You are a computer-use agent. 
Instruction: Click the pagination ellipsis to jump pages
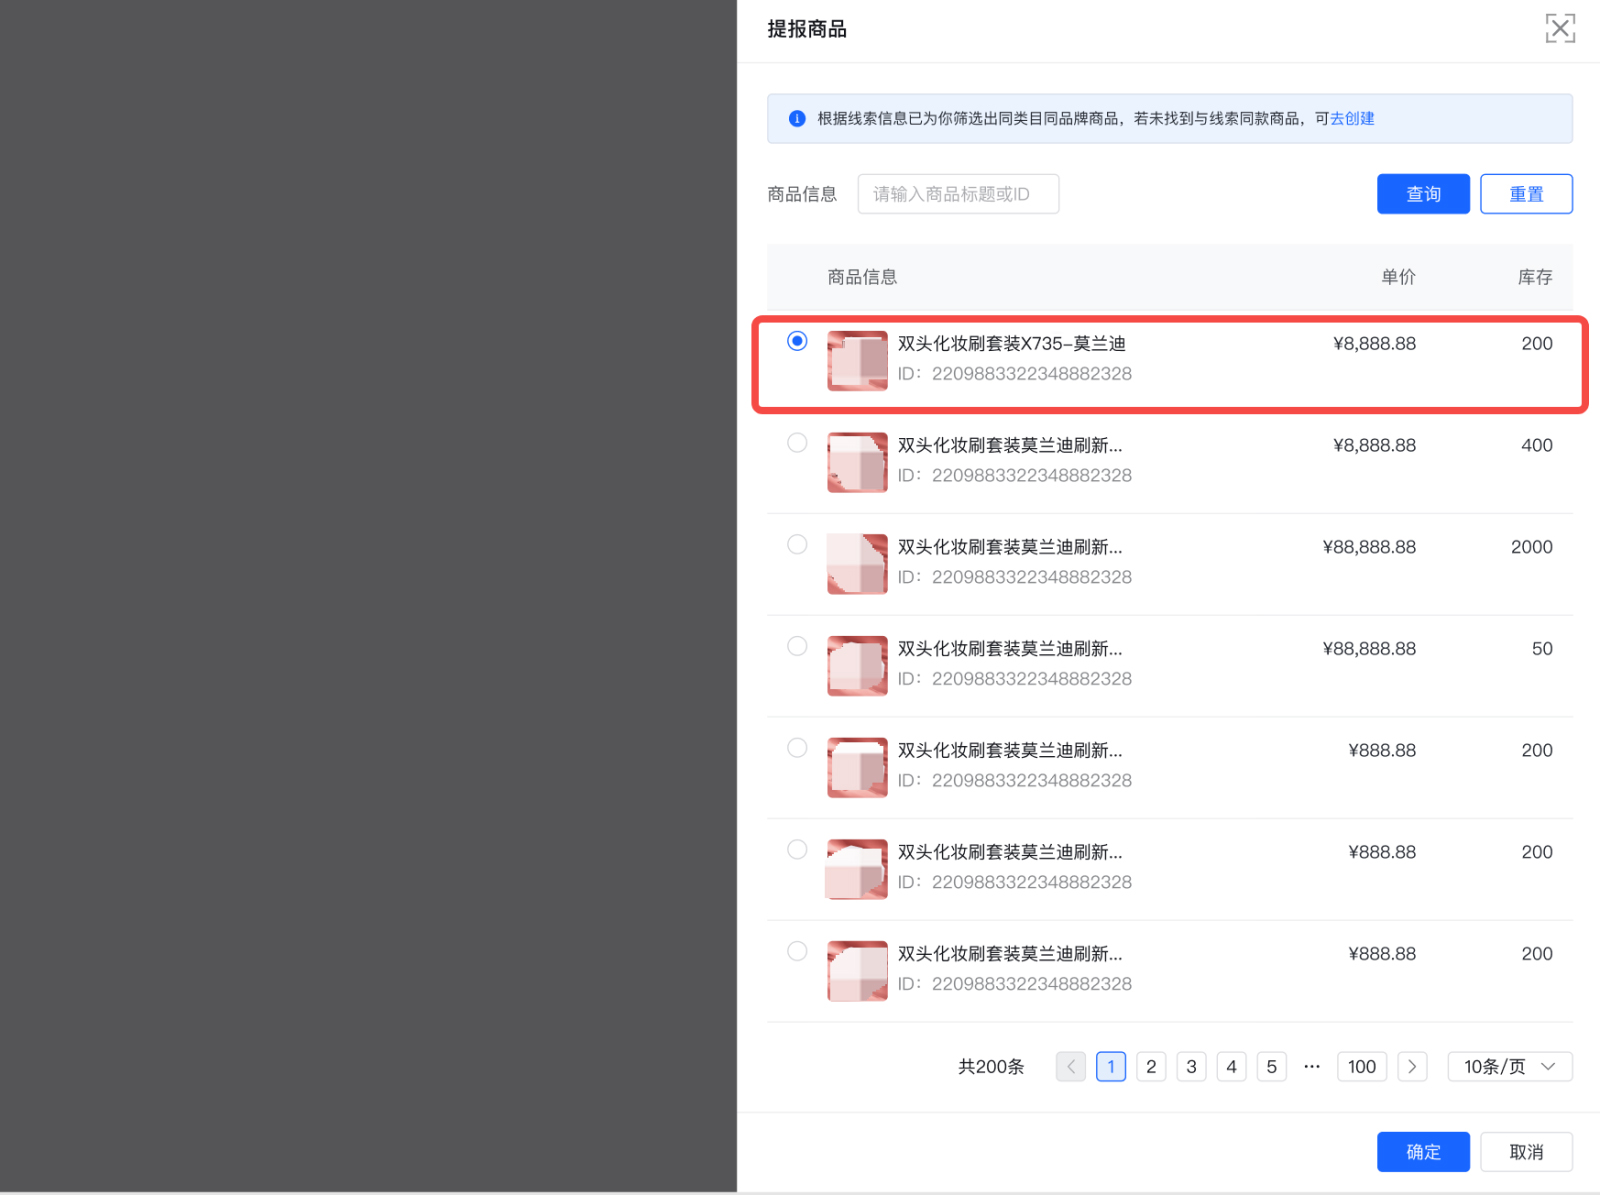tap(1311, 1066)
